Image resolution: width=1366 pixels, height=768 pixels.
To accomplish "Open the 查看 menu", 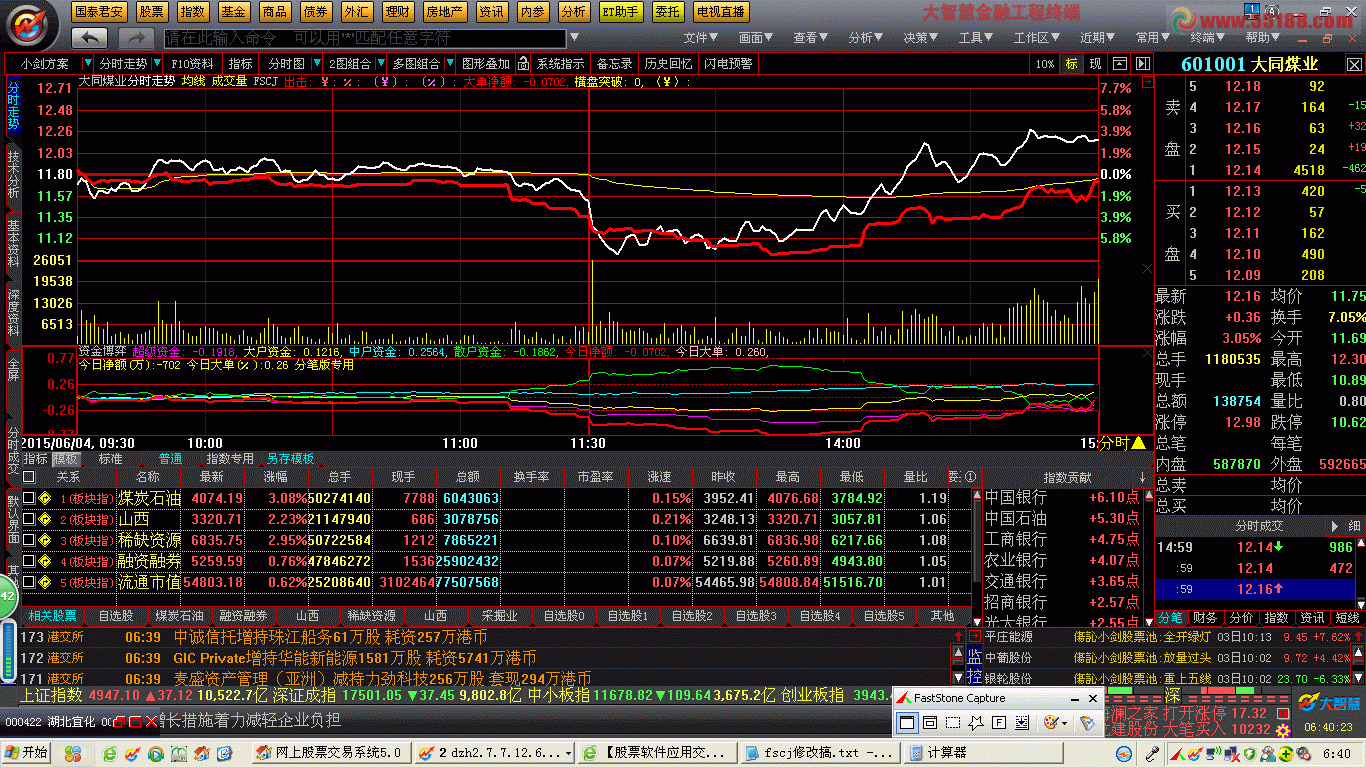I will [x=811, y=38].
